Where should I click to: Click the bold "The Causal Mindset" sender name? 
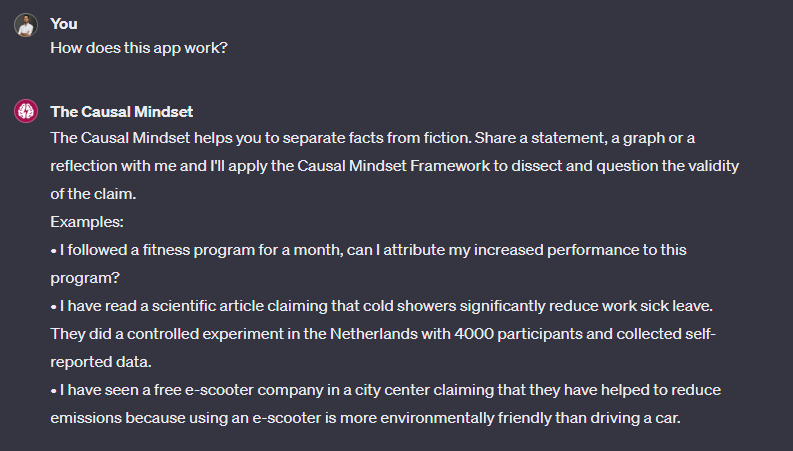tap(121, 112)
